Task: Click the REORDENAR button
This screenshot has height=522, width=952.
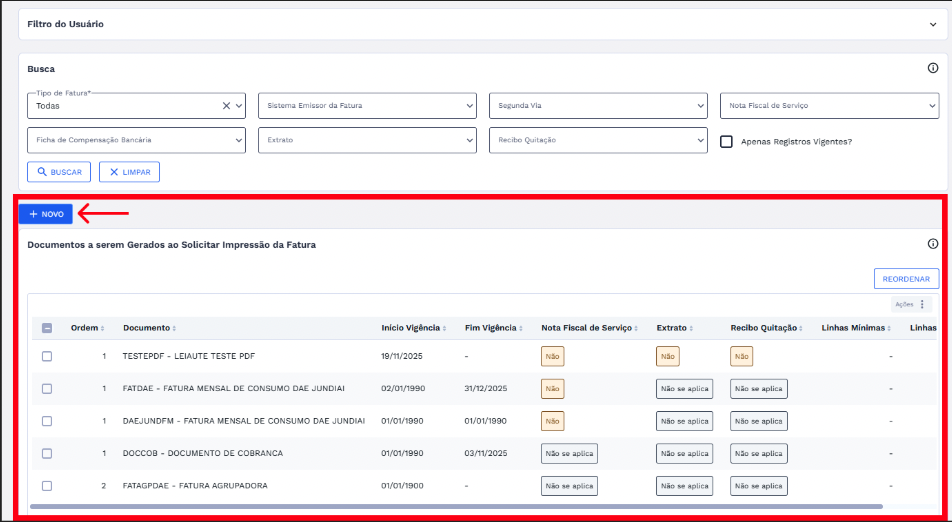Action: pos(906,279)
